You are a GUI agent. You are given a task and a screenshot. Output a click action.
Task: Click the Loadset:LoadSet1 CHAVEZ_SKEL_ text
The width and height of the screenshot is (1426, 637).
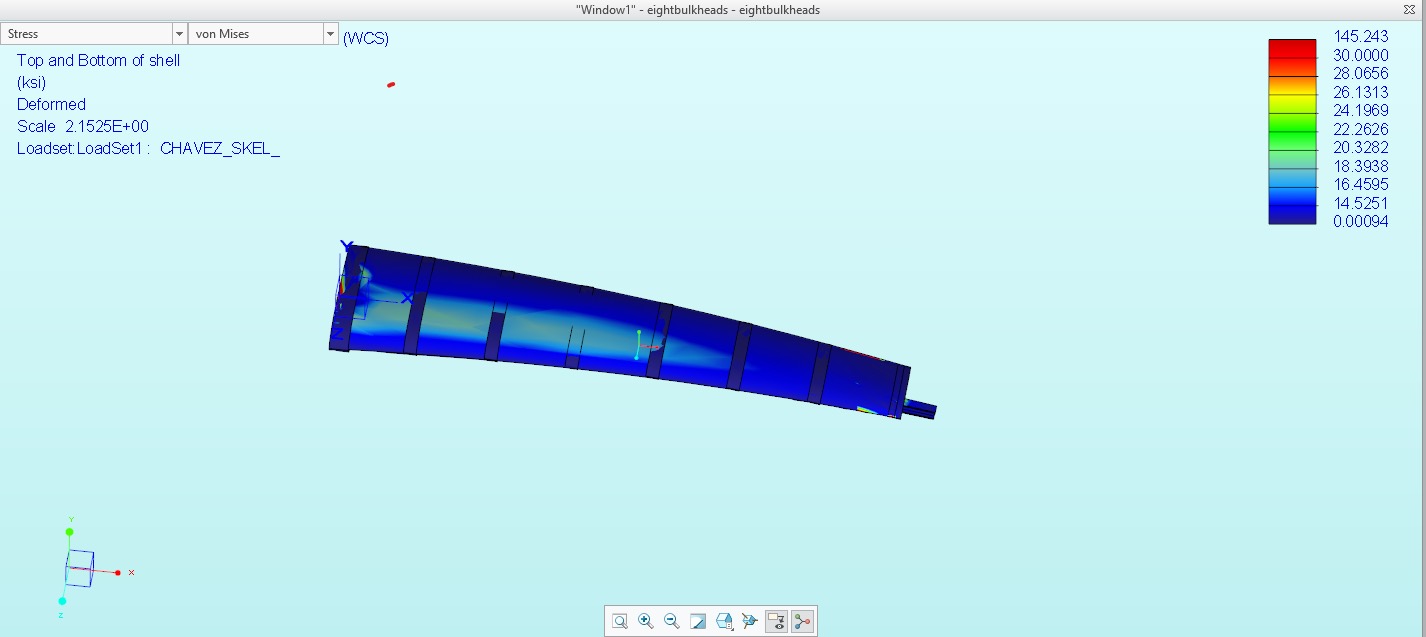coord(149,148)
